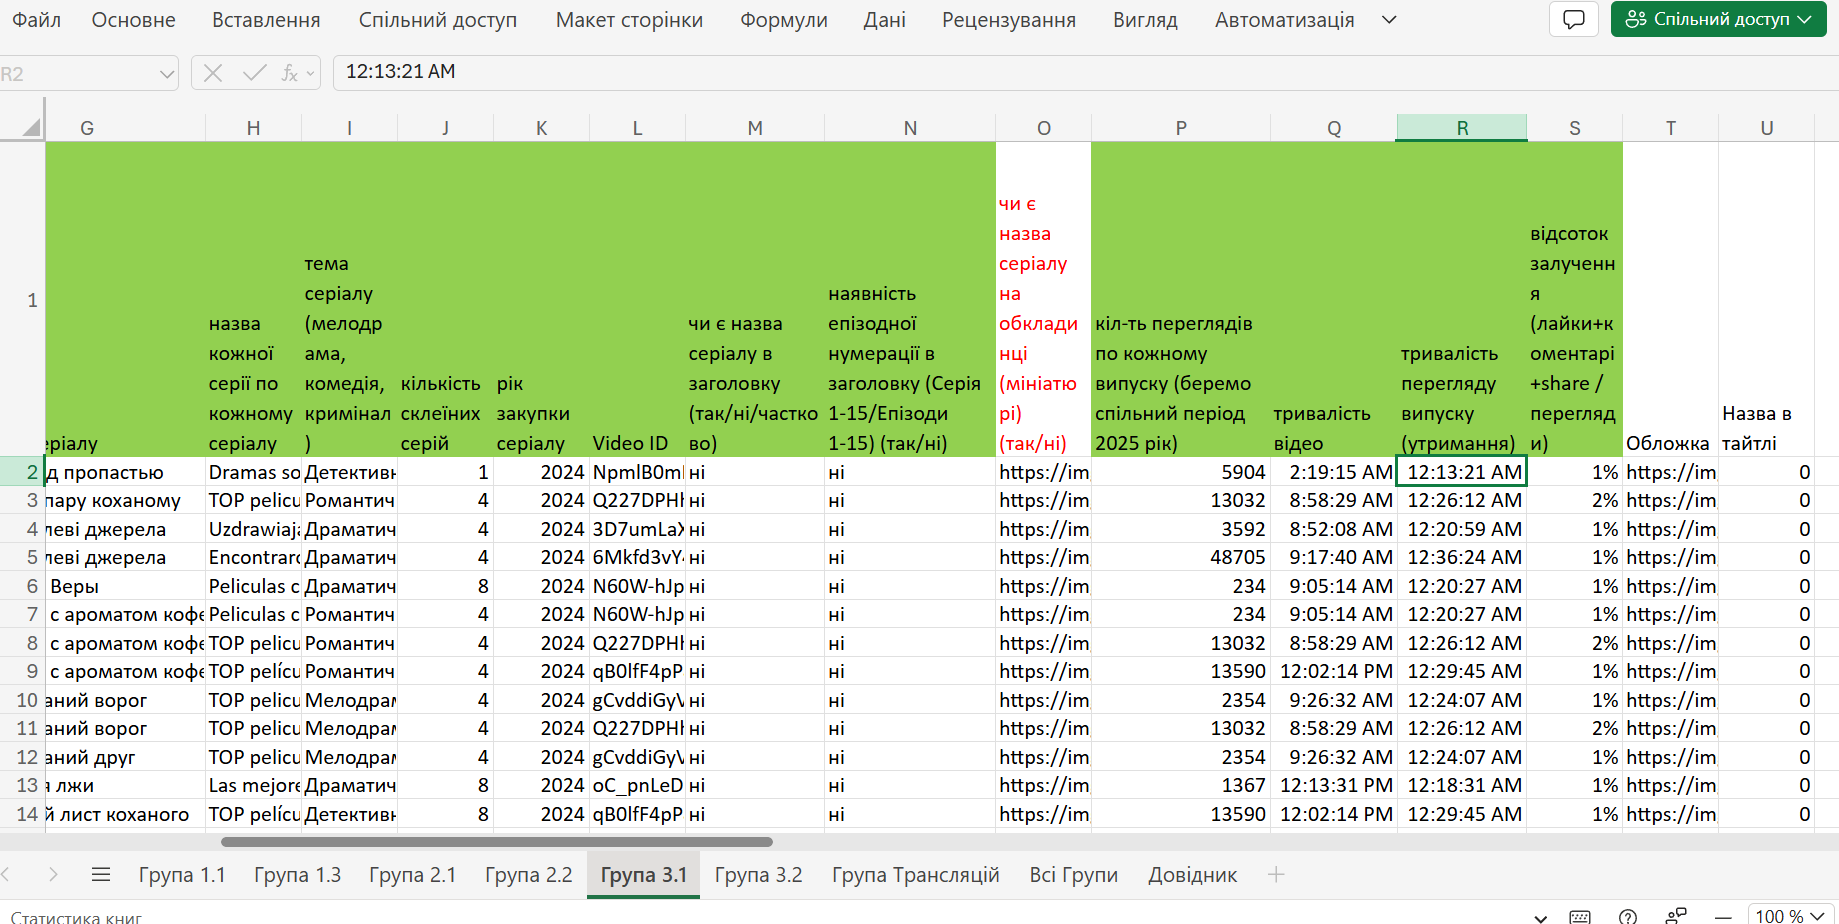Go to previous sheet tabs arrow

pos(8,875)
